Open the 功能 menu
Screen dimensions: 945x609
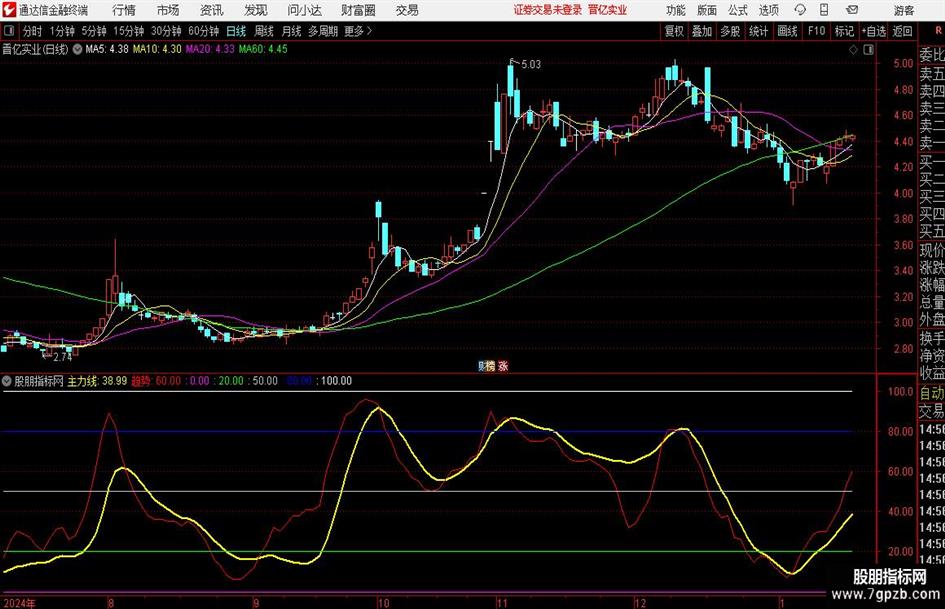[676, 10]
